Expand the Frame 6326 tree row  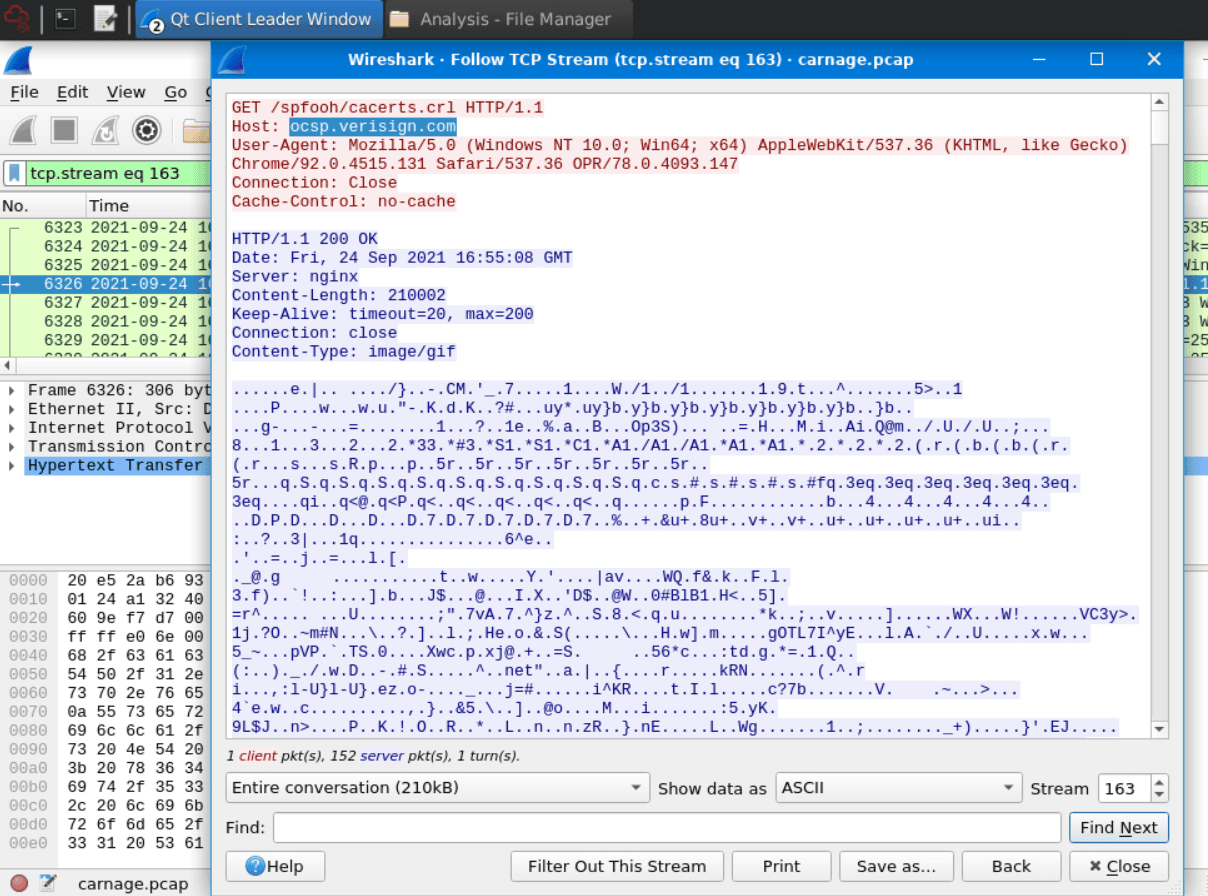(x=11, y=390)
